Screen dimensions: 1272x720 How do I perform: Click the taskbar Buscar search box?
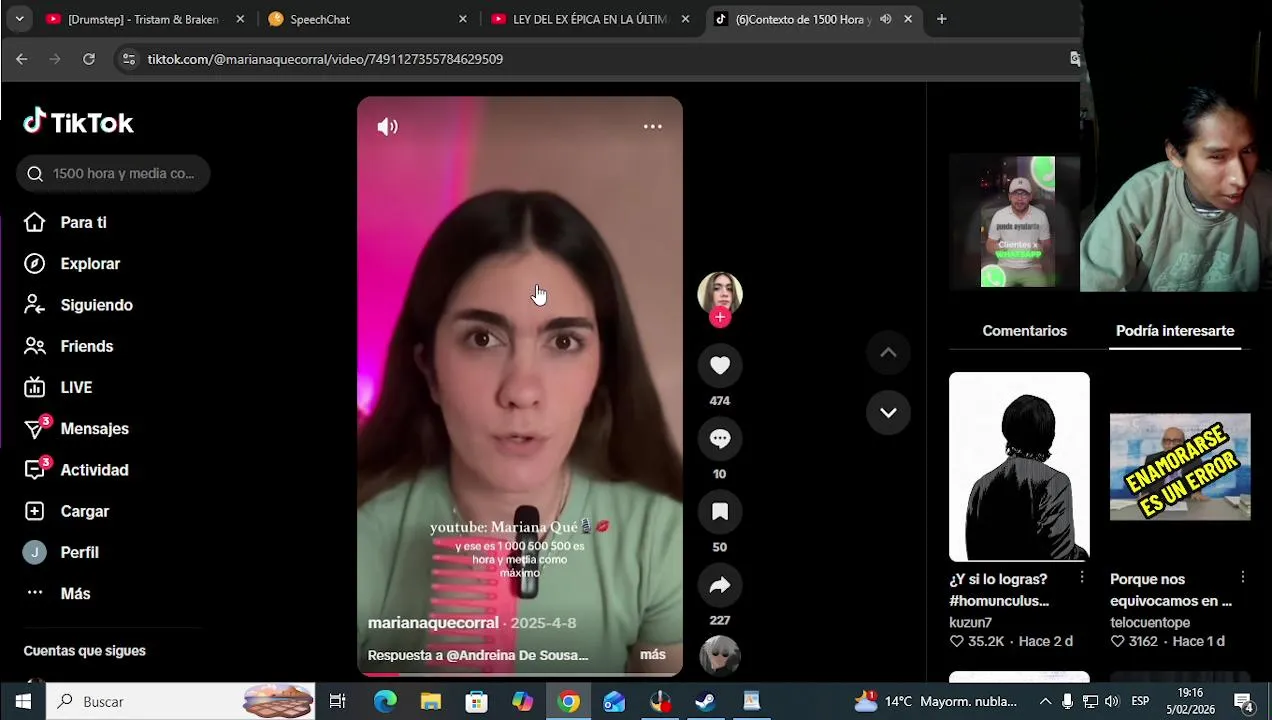181,702
